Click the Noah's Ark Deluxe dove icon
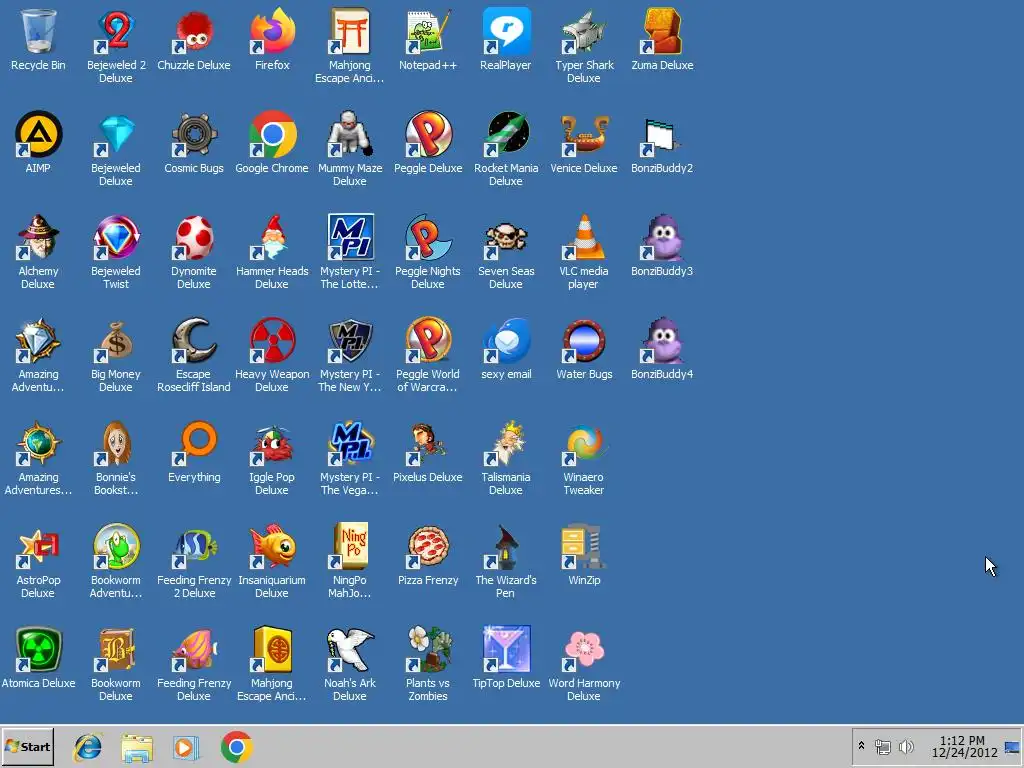Screen dimensions: 1024x768 coord(350,649)
